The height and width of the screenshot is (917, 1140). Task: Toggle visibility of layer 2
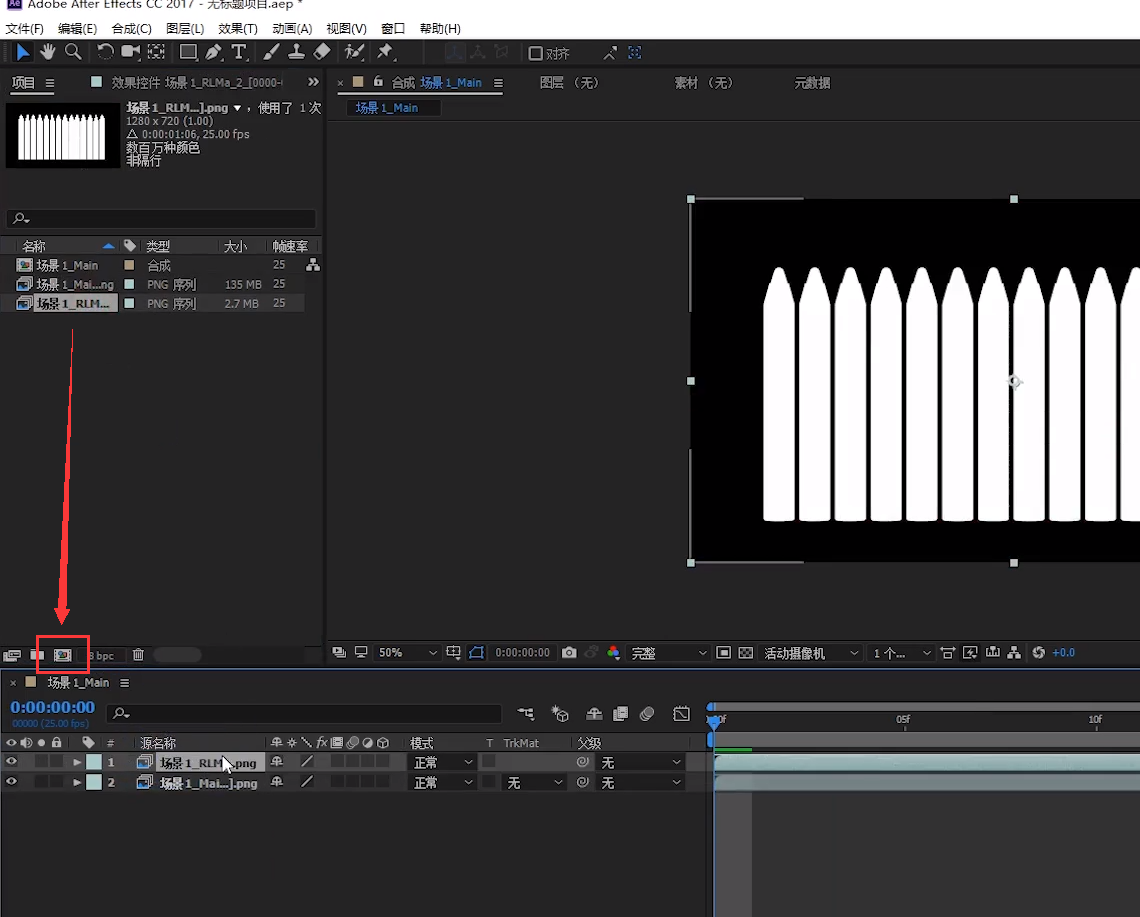point(12,782)
